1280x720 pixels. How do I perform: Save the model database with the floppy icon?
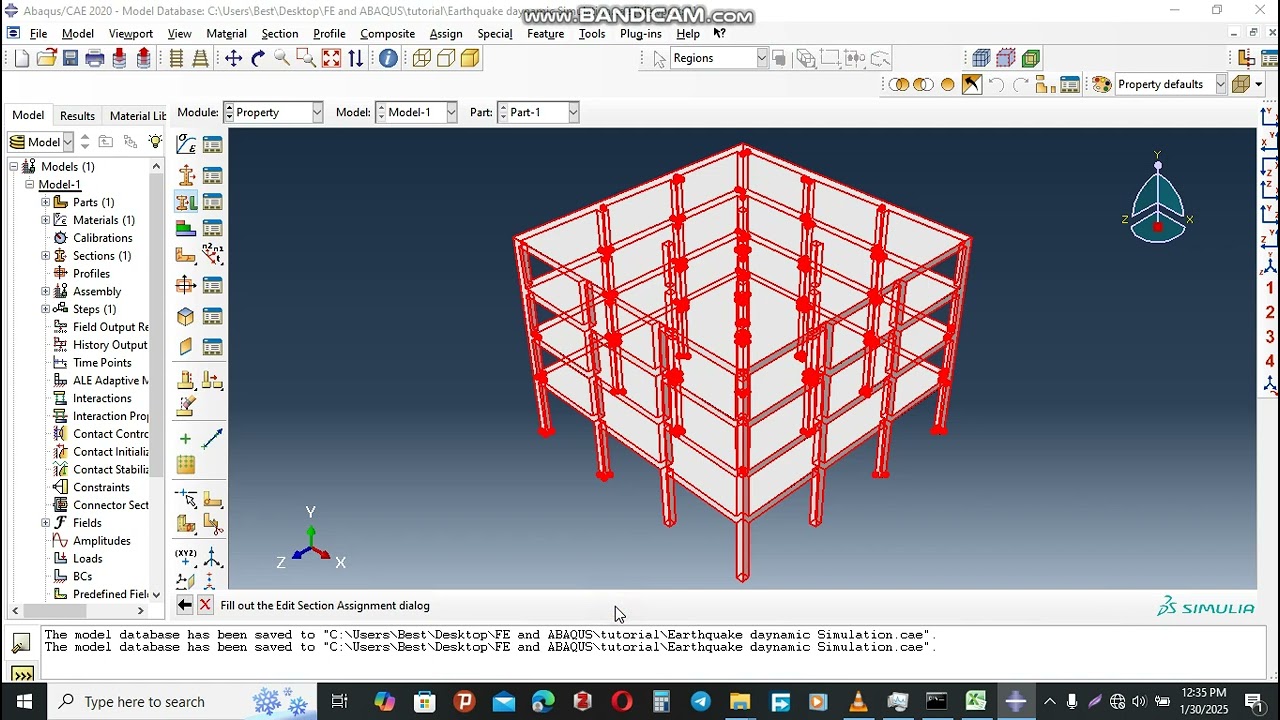click(70, 58)
